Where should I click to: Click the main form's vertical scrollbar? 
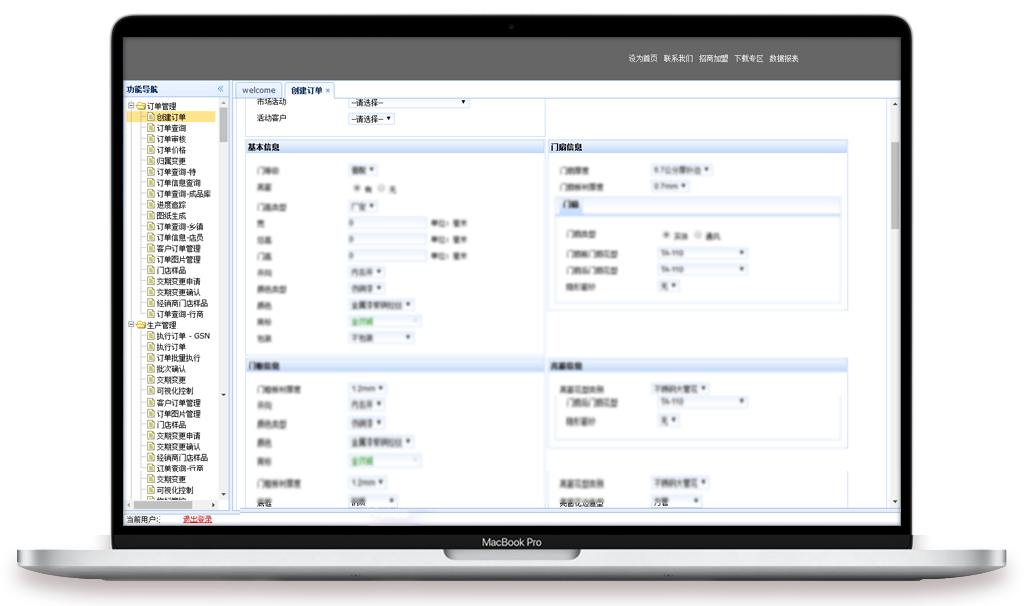pos(895,186)
